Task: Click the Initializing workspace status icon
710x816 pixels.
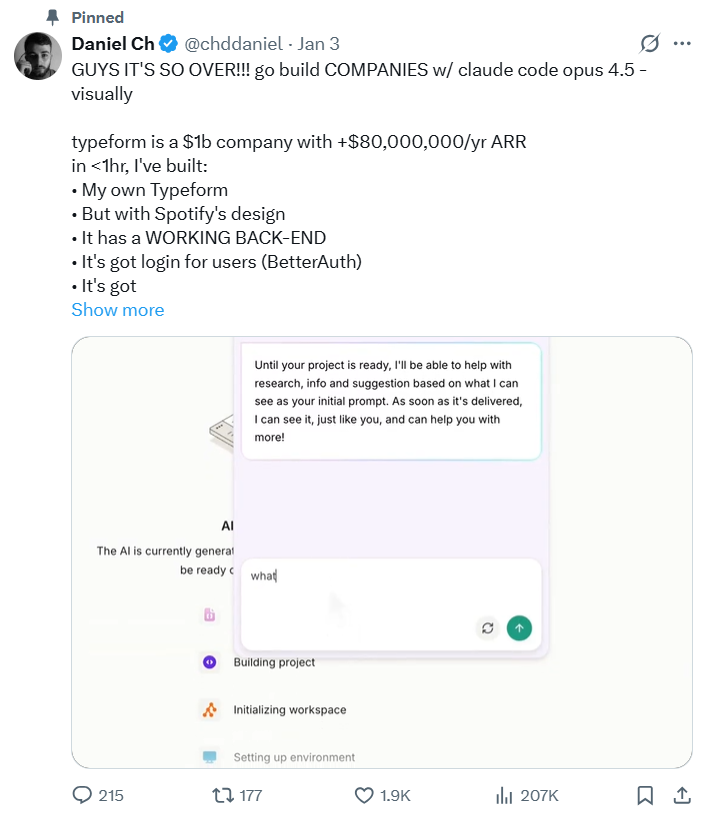Action: click(210, 710)
